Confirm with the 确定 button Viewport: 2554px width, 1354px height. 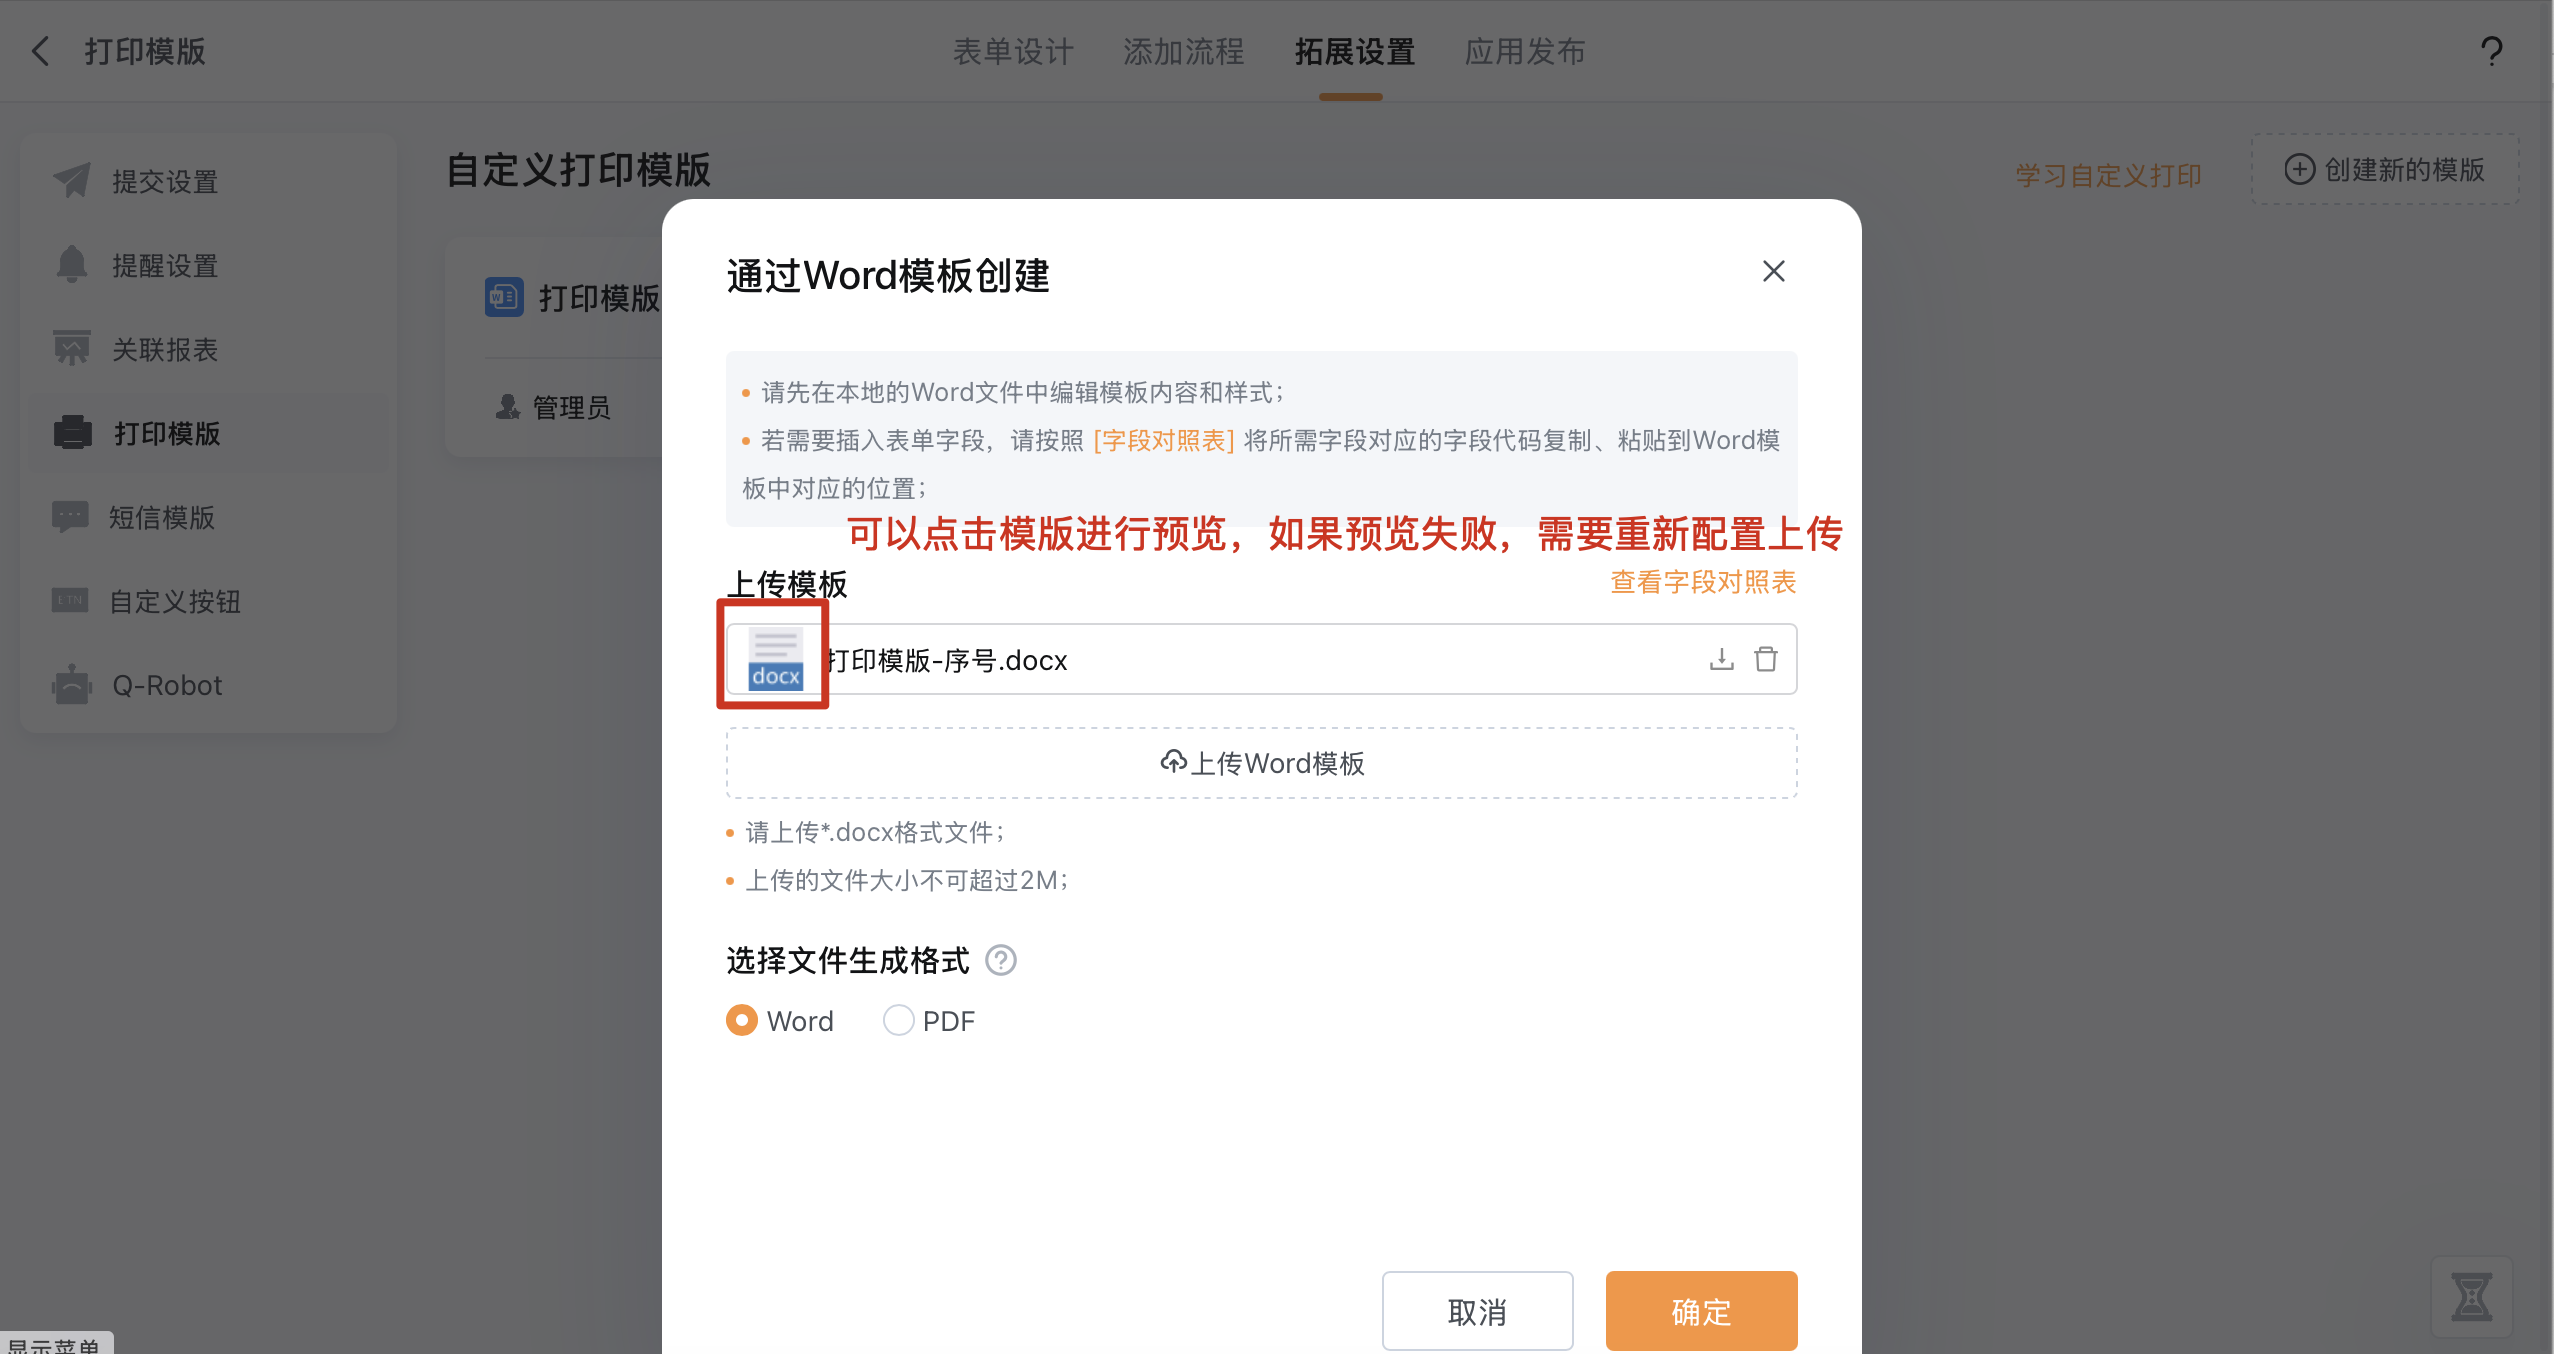tap(1701, 1311)
